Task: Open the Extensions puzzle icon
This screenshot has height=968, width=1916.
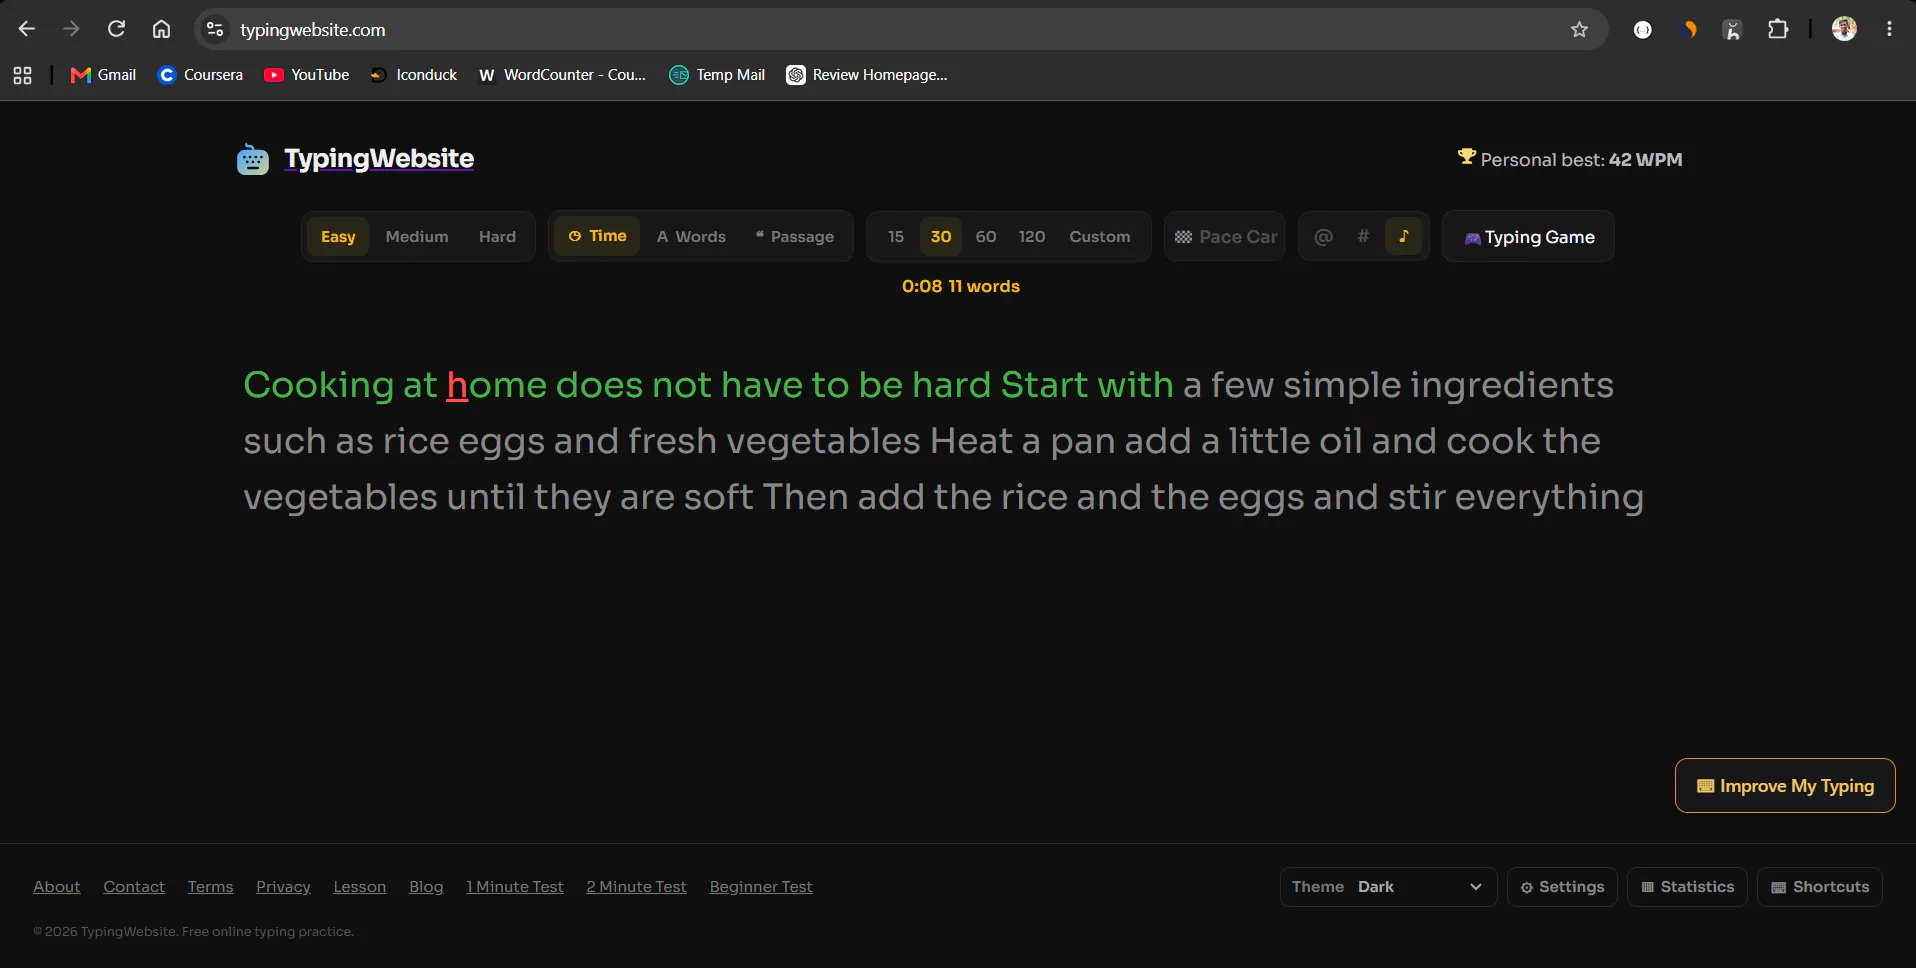Action: [1778, 30]
